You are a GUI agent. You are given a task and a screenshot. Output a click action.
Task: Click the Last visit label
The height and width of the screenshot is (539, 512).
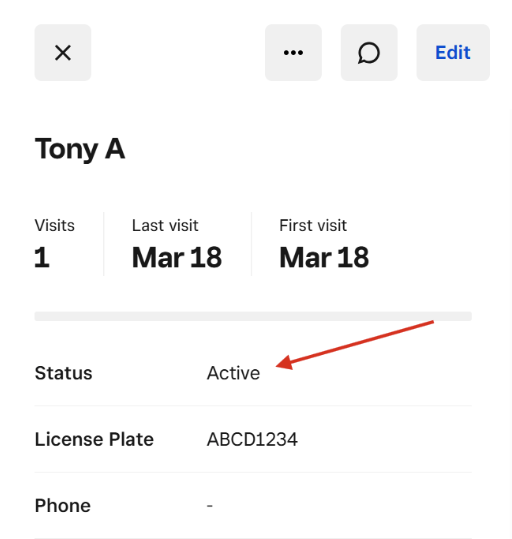pyautogui.click(x=165, y=226)
